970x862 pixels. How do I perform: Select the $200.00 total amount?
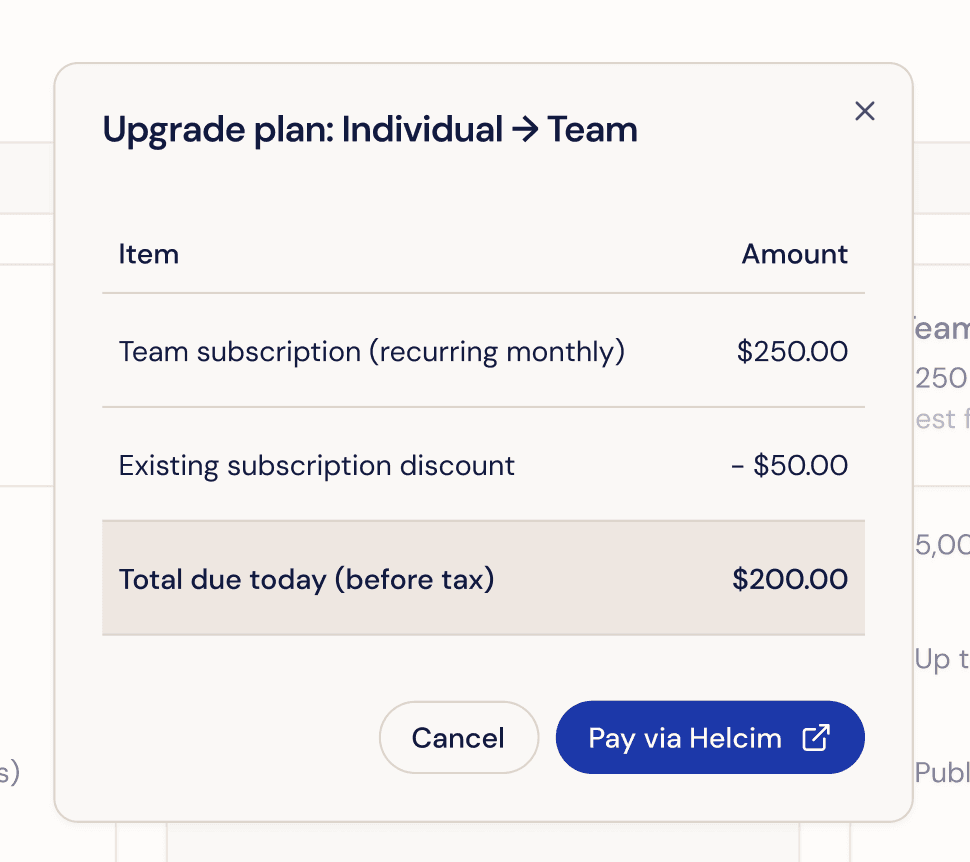click(790, 580)
